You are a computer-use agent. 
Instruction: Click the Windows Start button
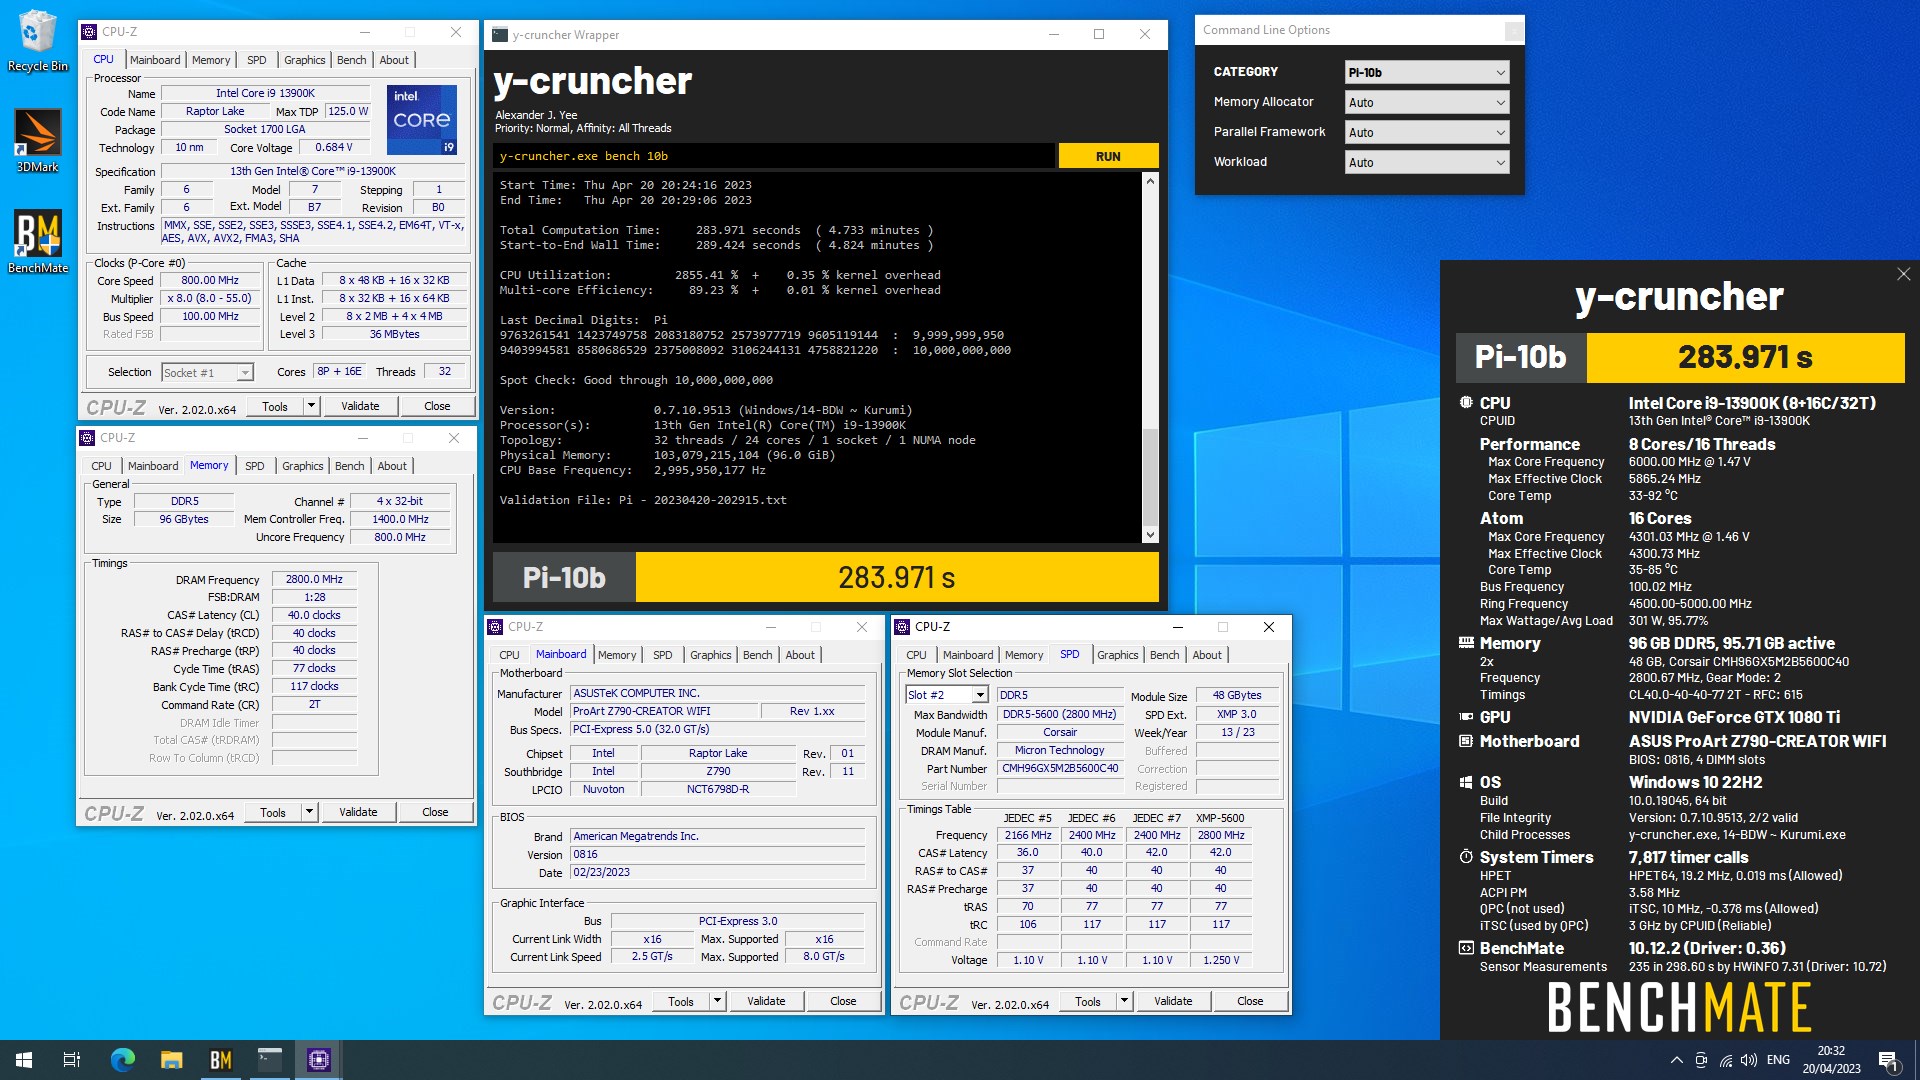pos(24,1060)
